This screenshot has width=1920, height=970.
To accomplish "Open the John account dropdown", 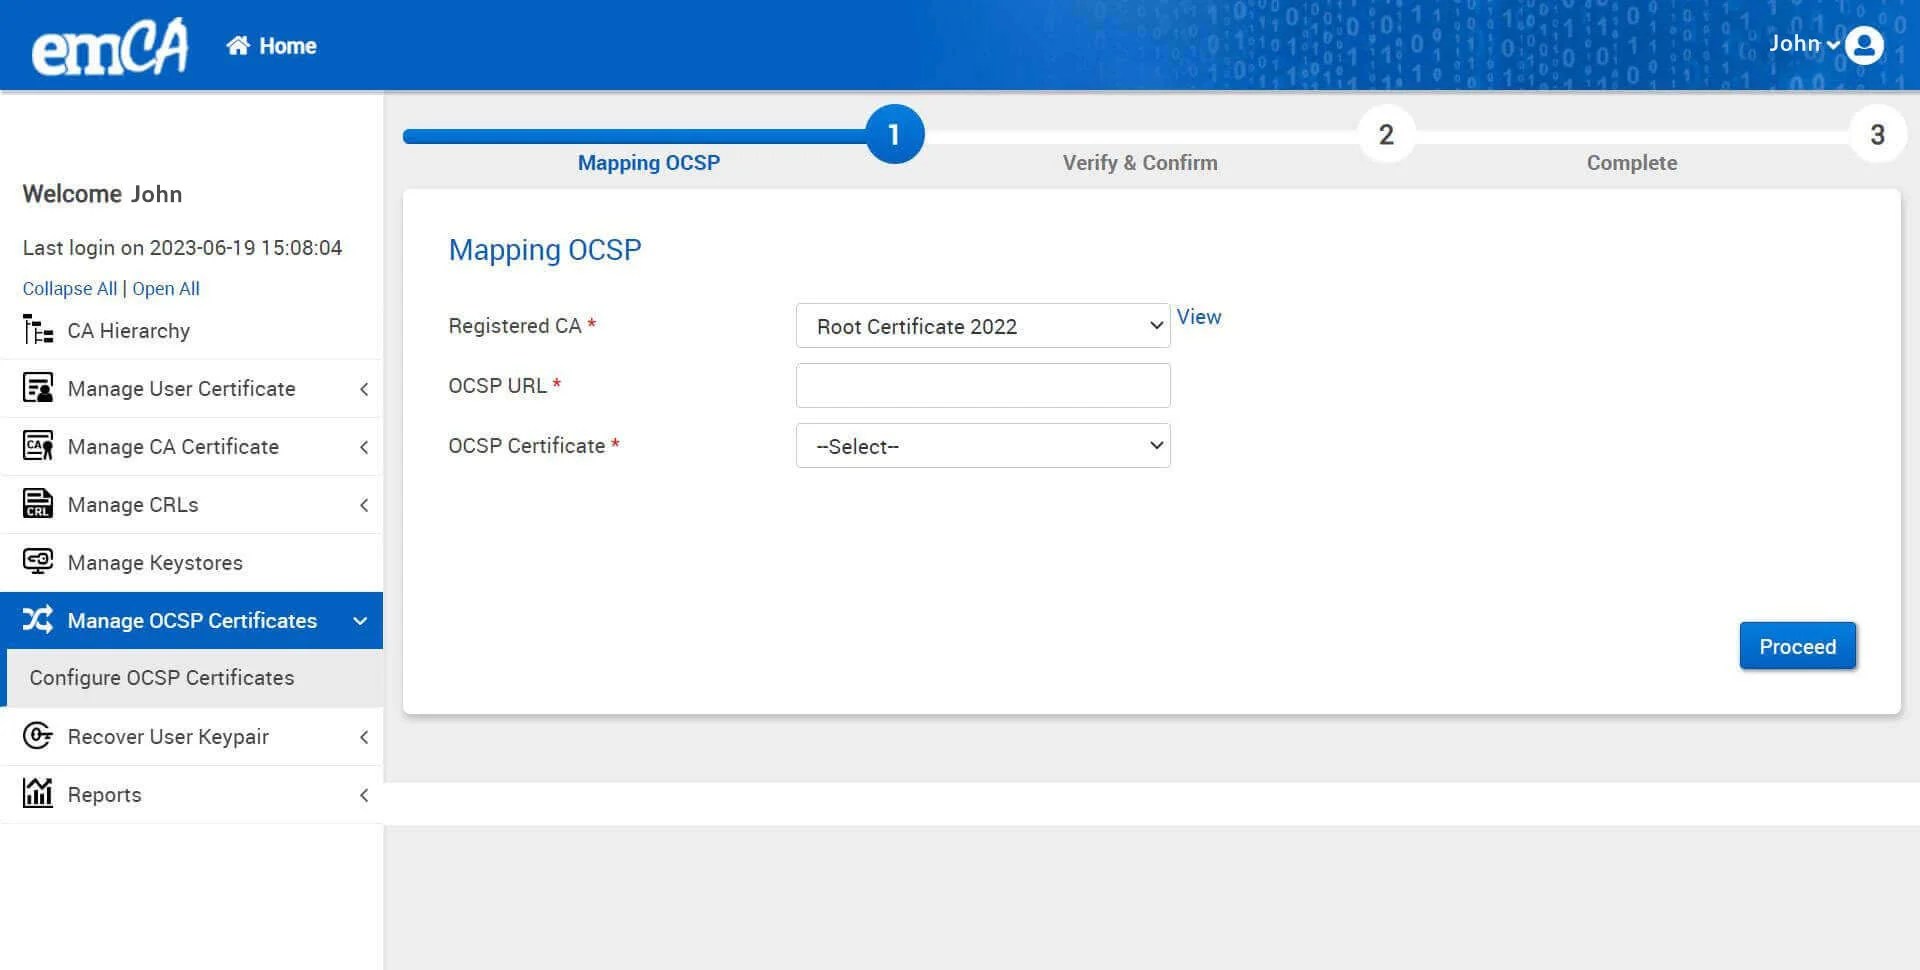I will coord(1800,44).
